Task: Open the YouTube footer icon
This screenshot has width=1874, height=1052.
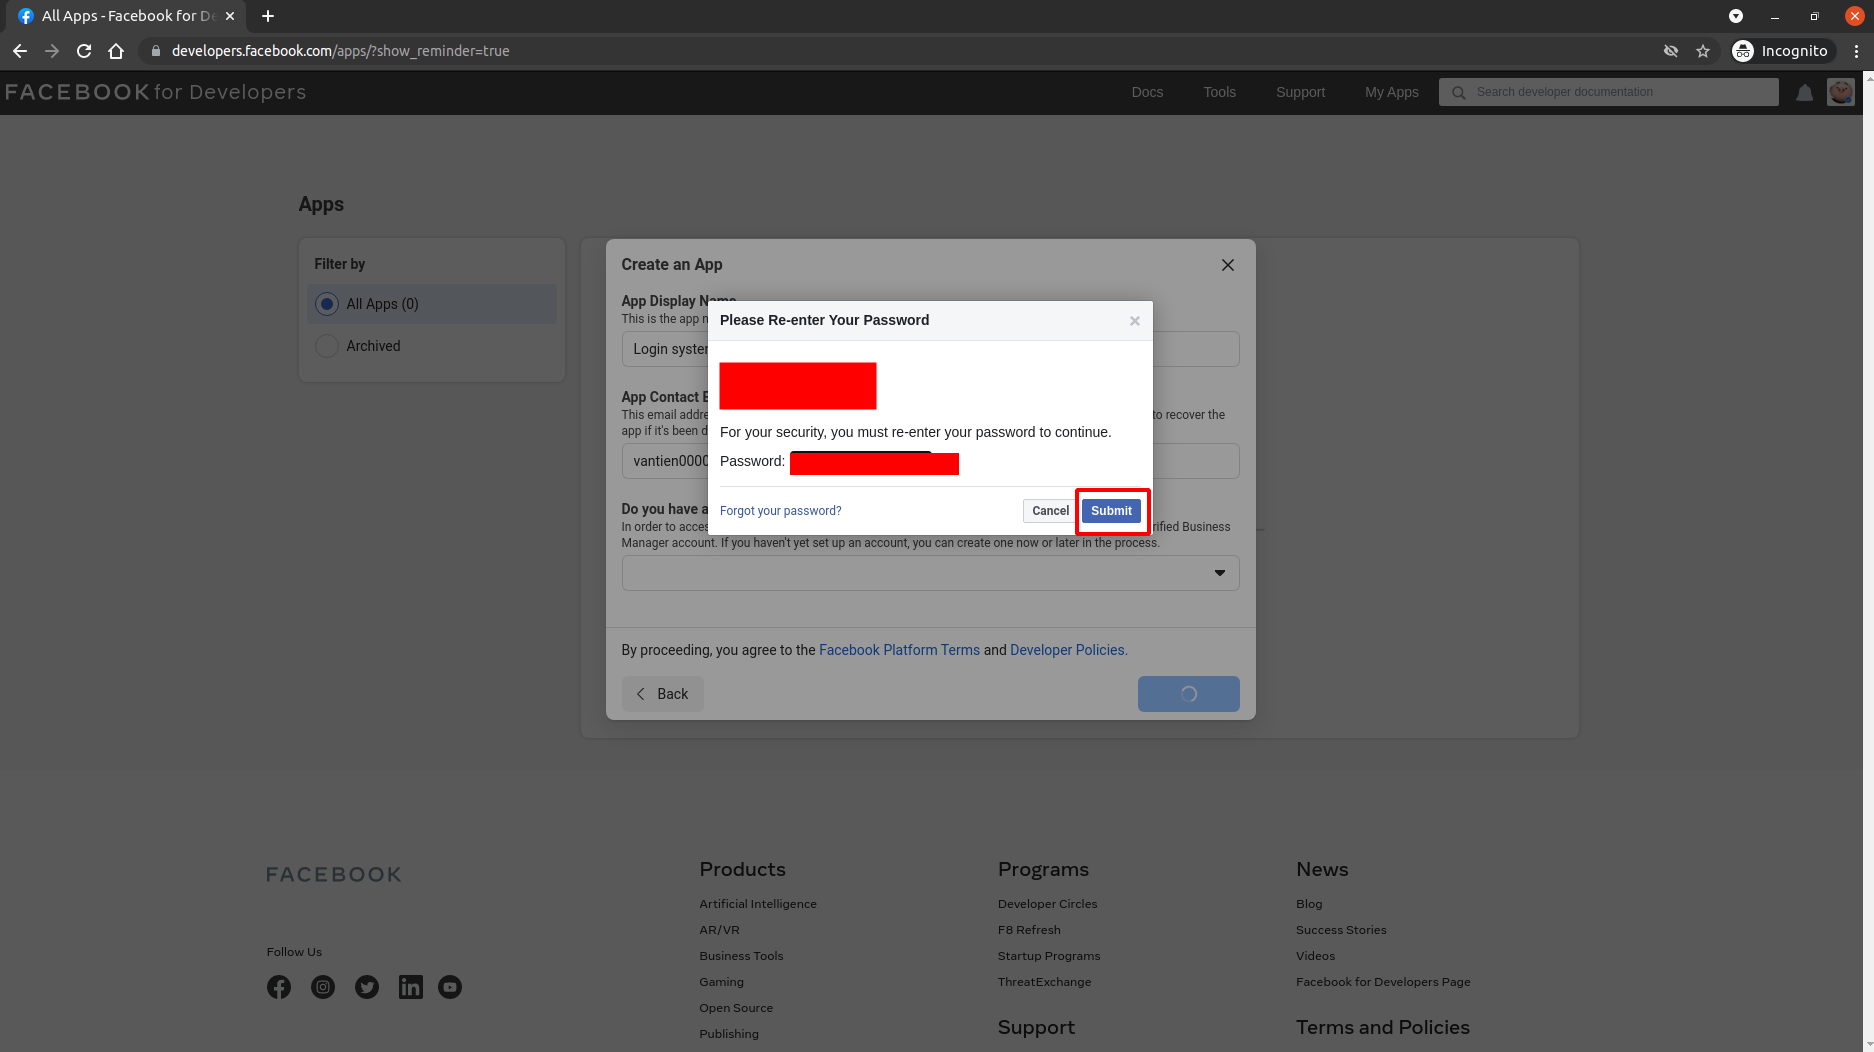Action: point(450,987)
